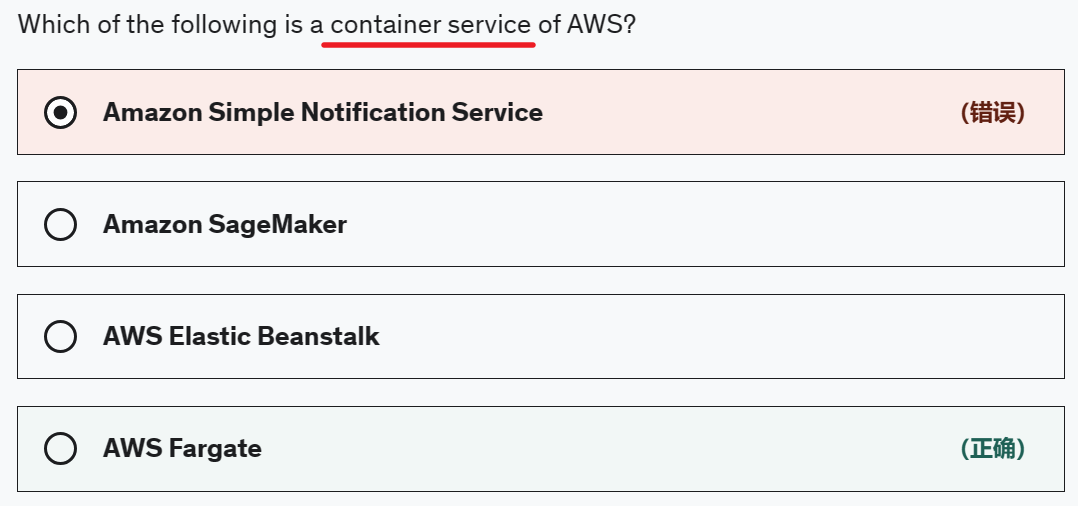
Task: Click the green (正确) correct marker
Action: click(992, 448)
